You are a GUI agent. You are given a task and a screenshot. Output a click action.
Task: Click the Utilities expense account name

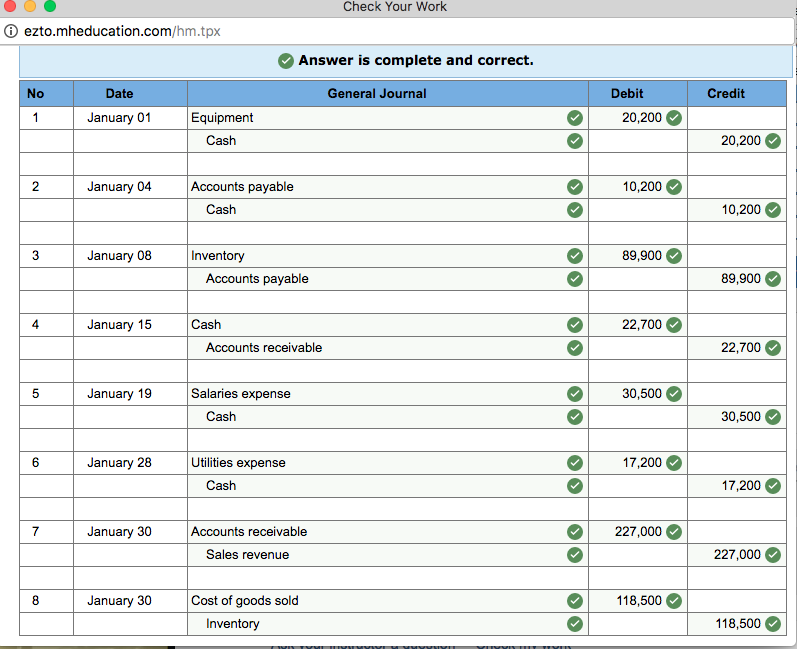(238, 463)
